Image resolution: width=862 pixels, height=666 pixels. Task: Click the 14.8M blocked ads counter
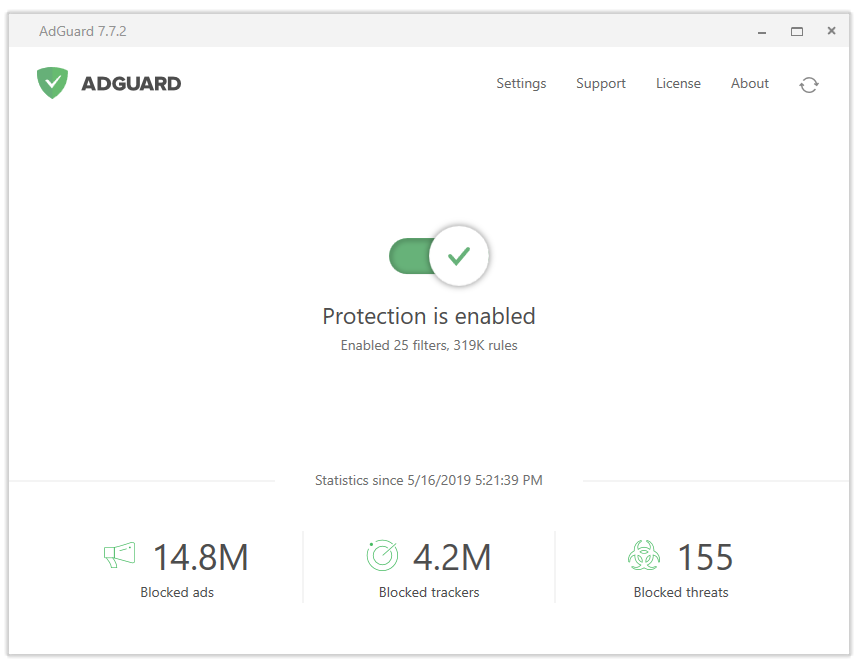tap(201, 557)
